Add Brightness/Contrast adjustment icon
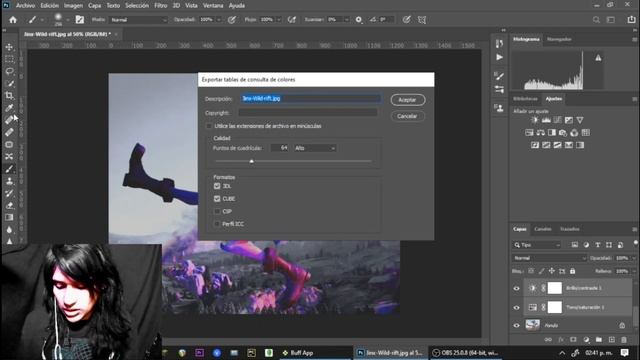This screenshot has width=640, height=360. click(534, 120)
